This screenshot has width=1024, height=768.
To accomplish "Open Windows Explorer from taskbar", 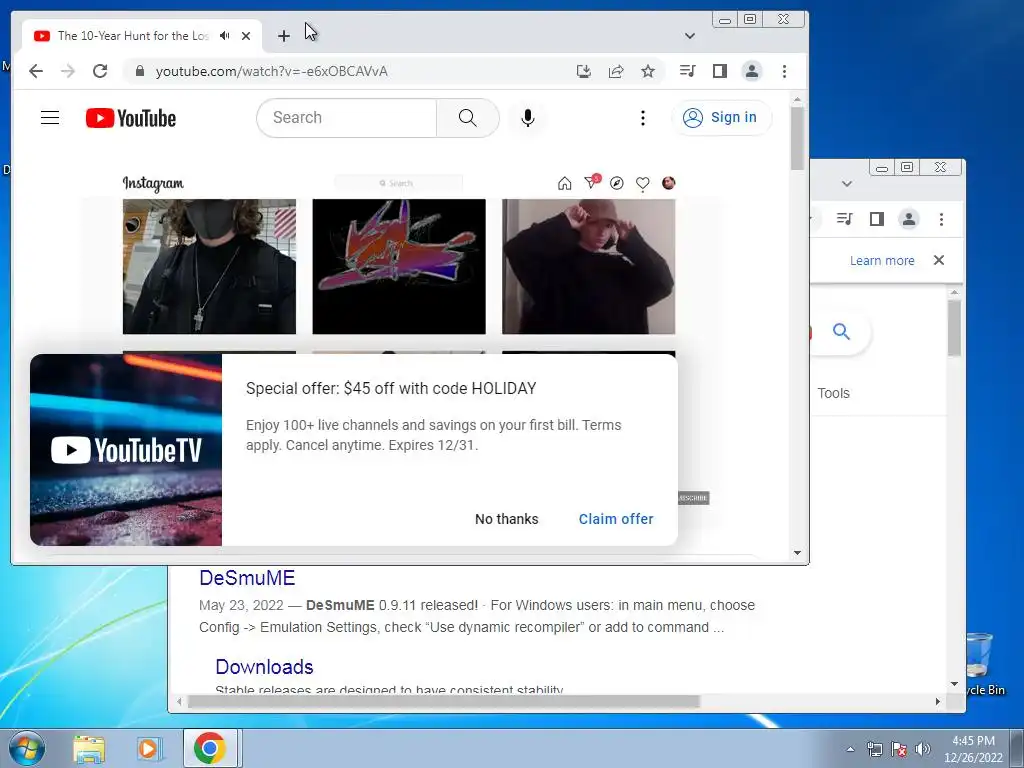I will pos(89,748).
